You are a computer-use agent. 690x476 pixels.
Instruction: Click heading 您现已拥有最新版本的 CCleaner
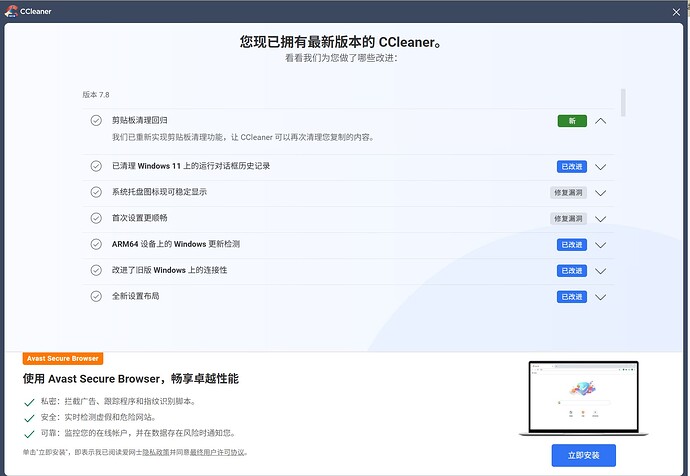[341, 42]
